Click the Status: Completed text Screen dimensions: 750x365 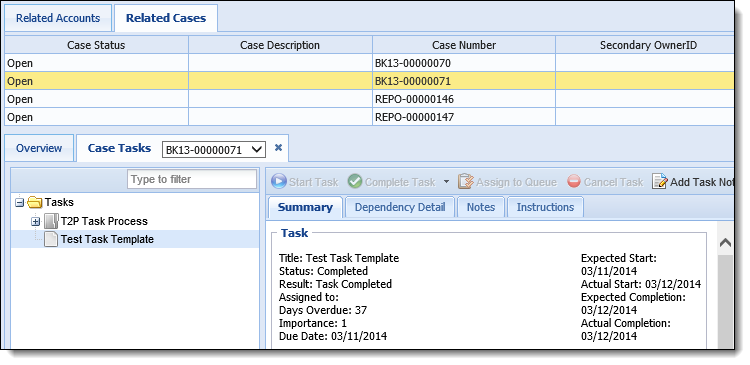pos(323,271)
